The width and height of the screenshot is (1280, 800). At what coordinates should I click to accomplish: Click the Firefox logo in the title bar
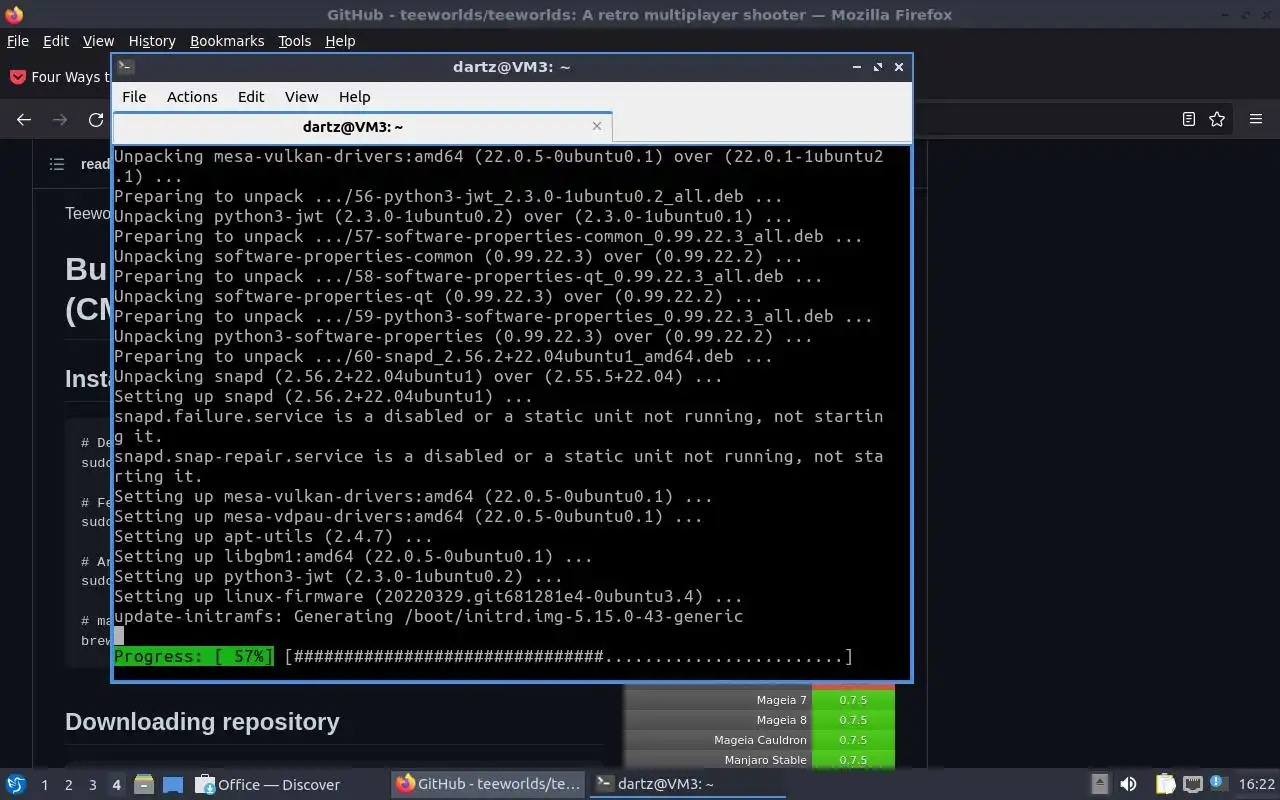coord(14,14)
